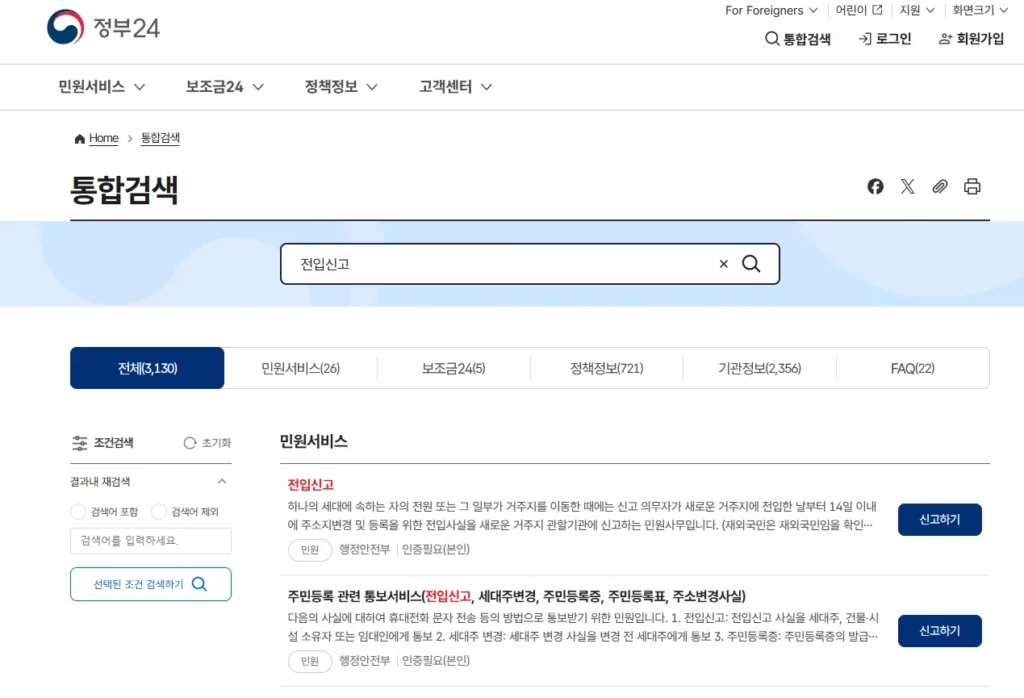Click 회원가입 in the header
Image resolution: width=1024 pixels, height=698 pixels.
point(971,39)
